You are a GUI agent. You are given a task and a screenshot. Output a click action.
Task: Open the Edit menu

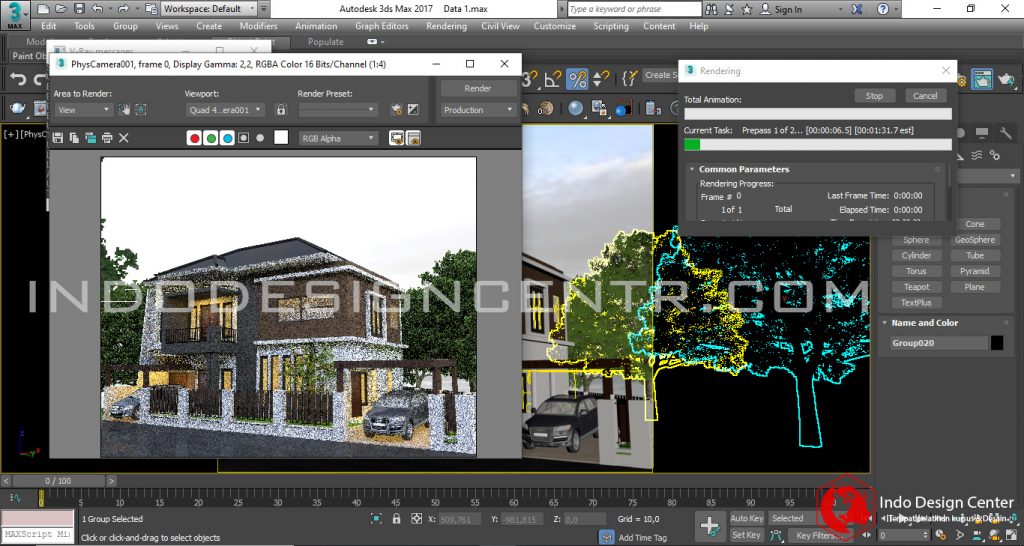[48, 26]
